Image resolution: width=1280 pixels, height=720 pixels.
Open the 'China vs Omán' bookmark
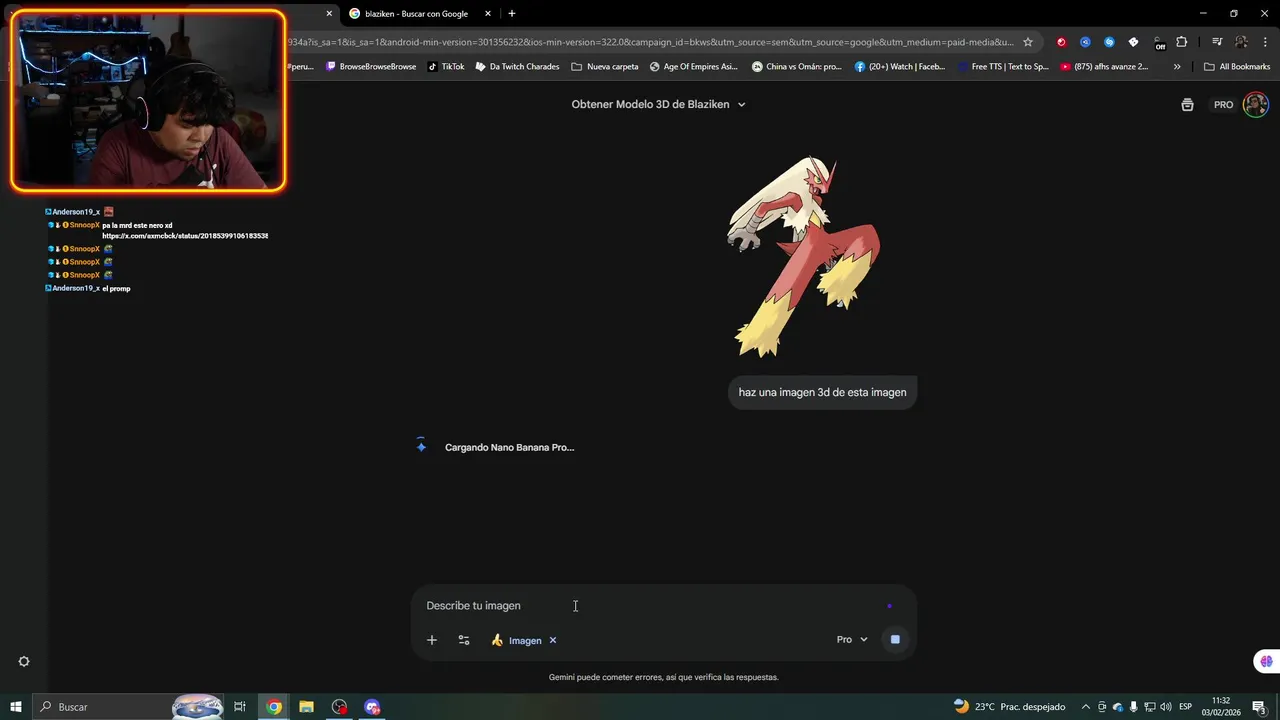click(x=797, y=67)
